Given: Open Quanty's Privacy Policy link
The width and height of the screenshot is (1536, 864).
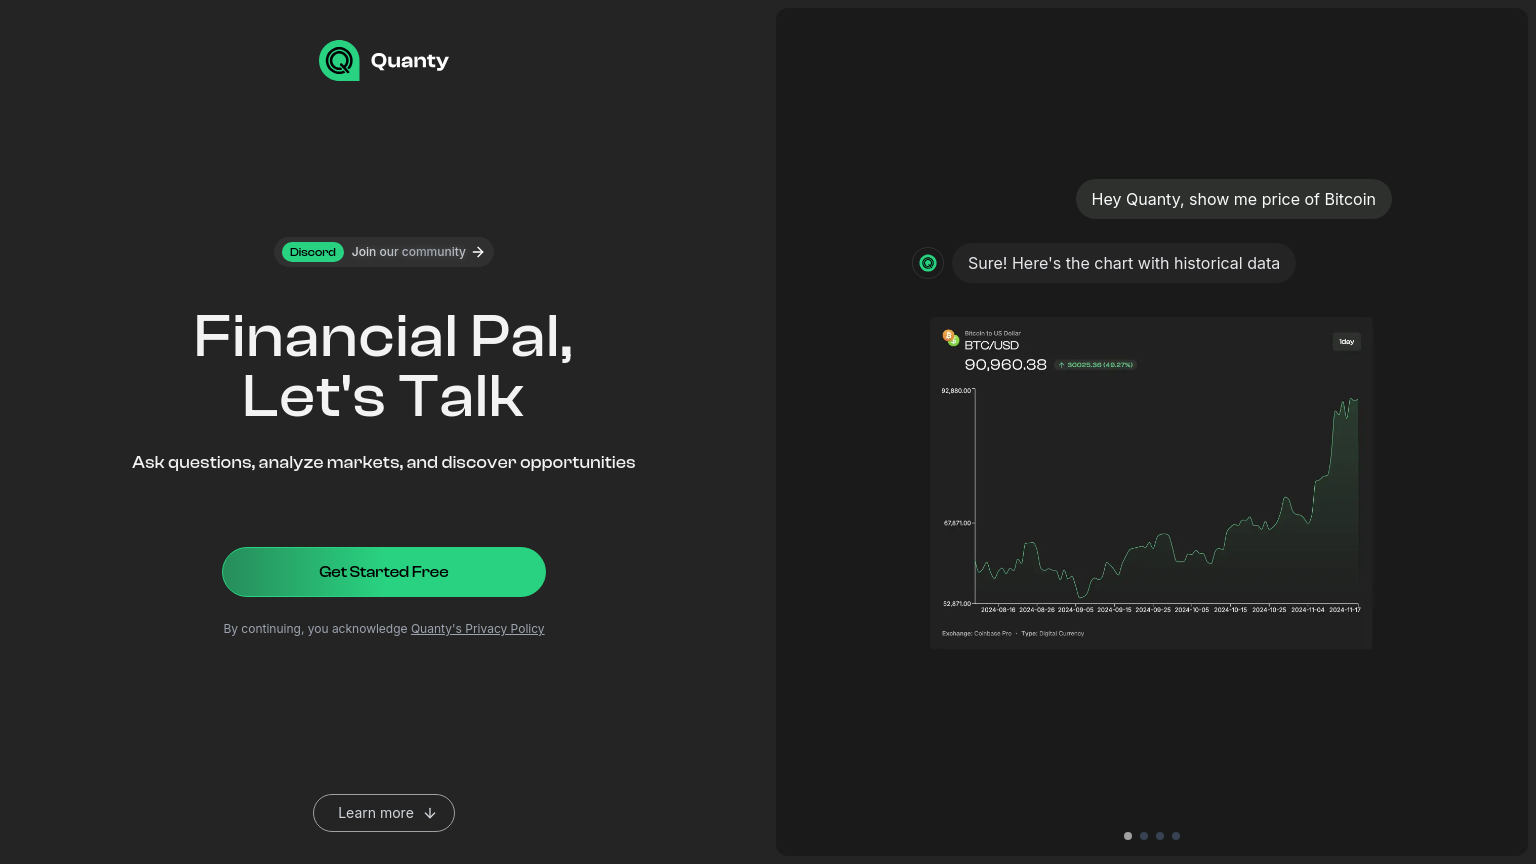Looking at the screenshot, I should (x=477, y=629).
